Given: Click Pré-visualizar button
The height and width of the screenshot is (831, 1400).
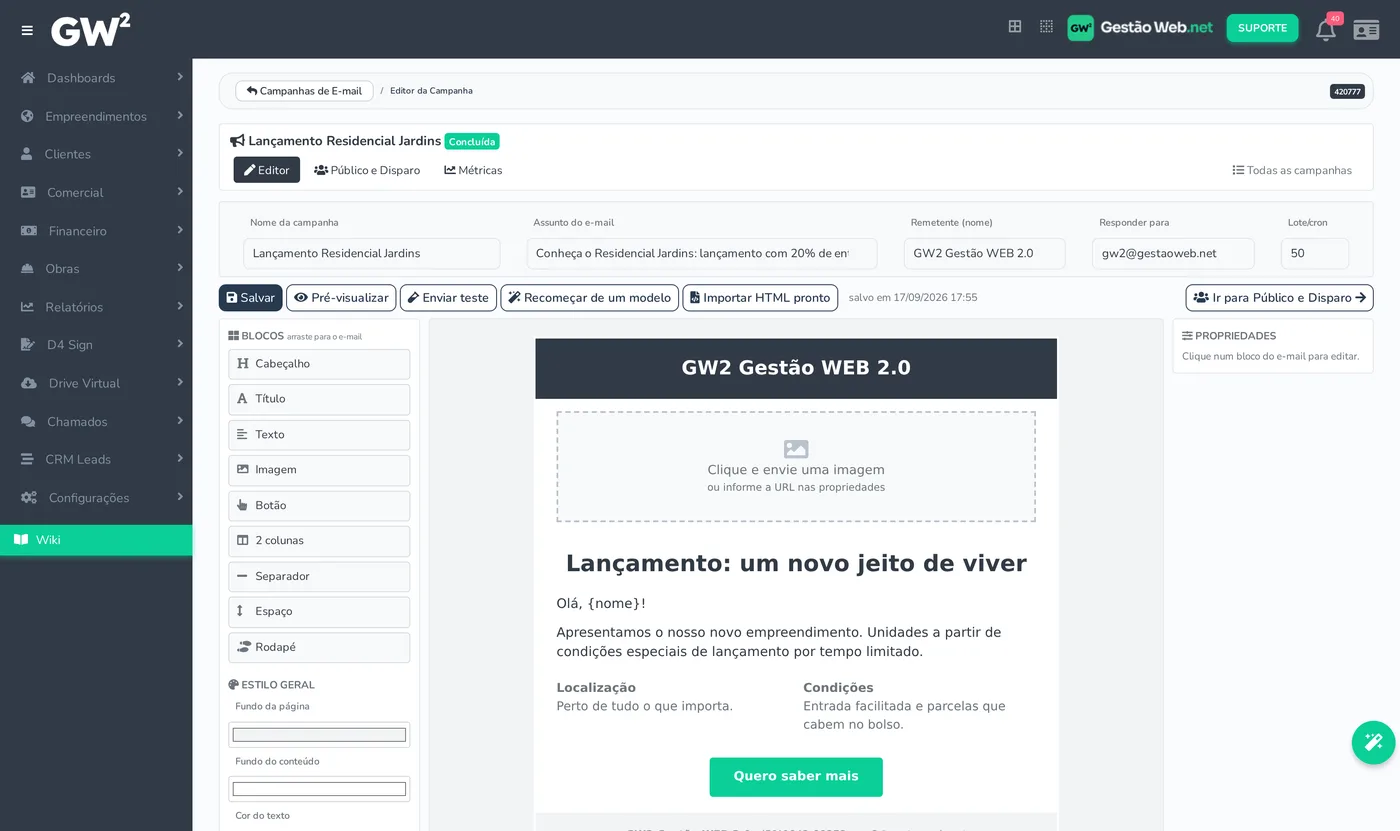Looking at the screenshot, I should tap(341, 298).
